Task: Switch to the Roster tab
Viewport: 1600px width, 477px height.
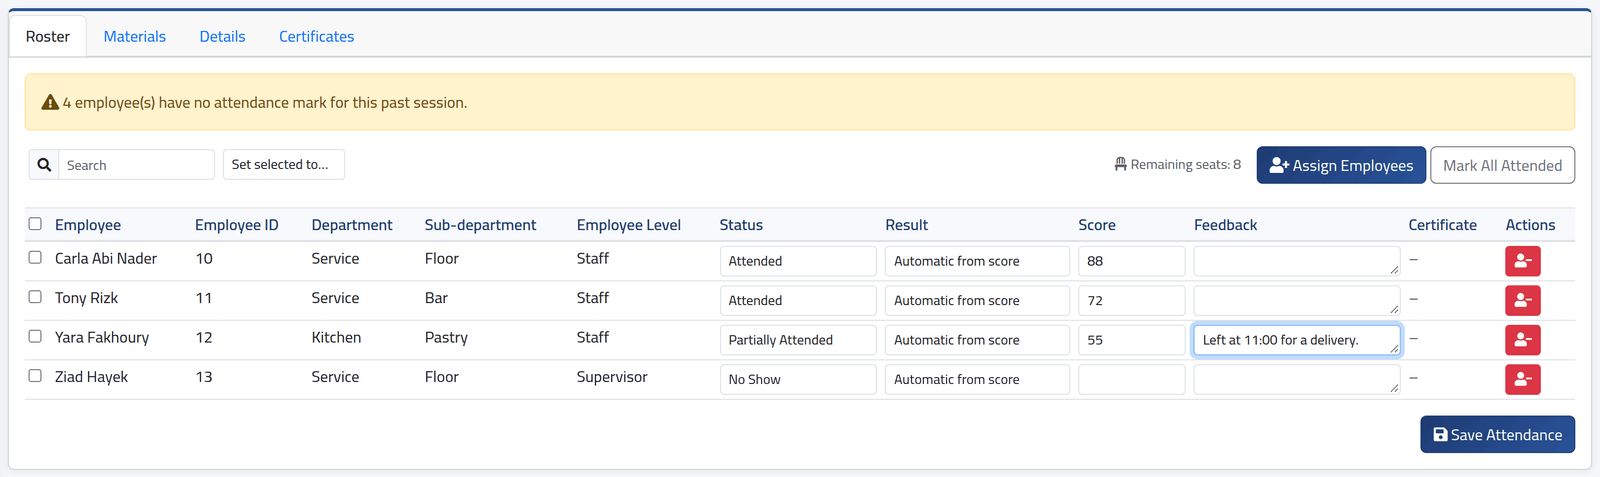Action: tap(48, 36)
